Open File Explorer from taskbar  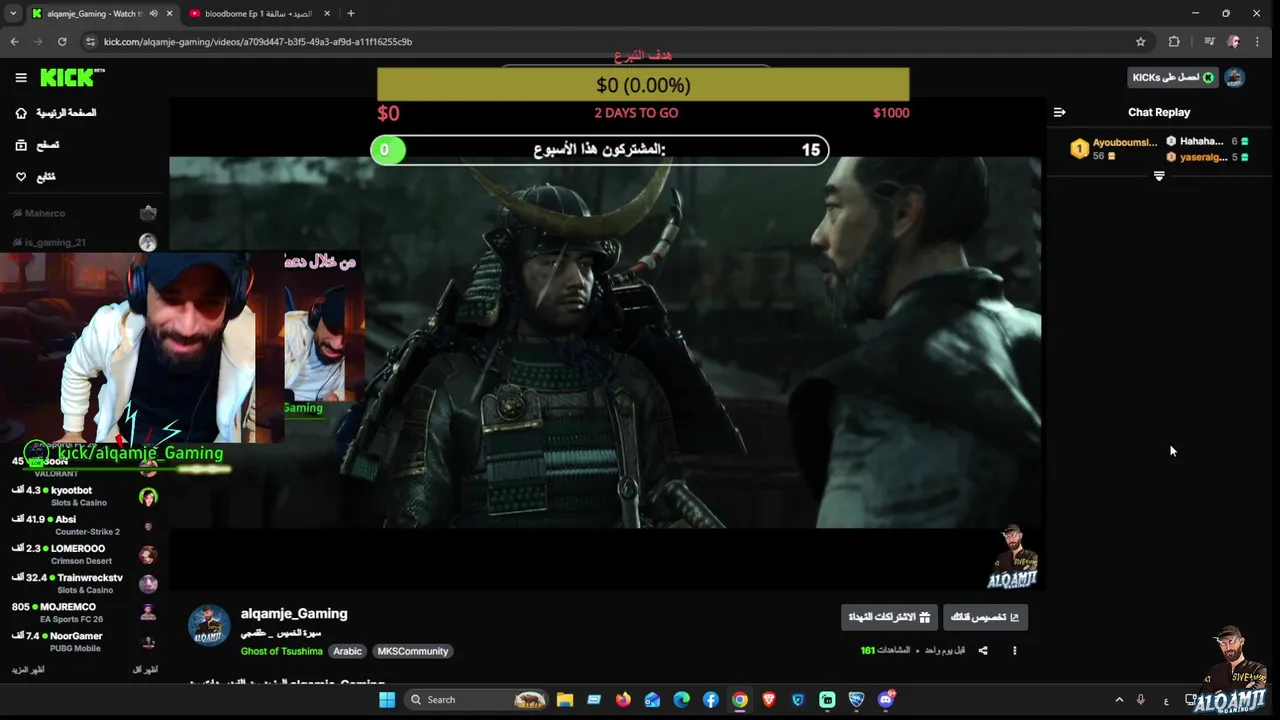(565, 700)
